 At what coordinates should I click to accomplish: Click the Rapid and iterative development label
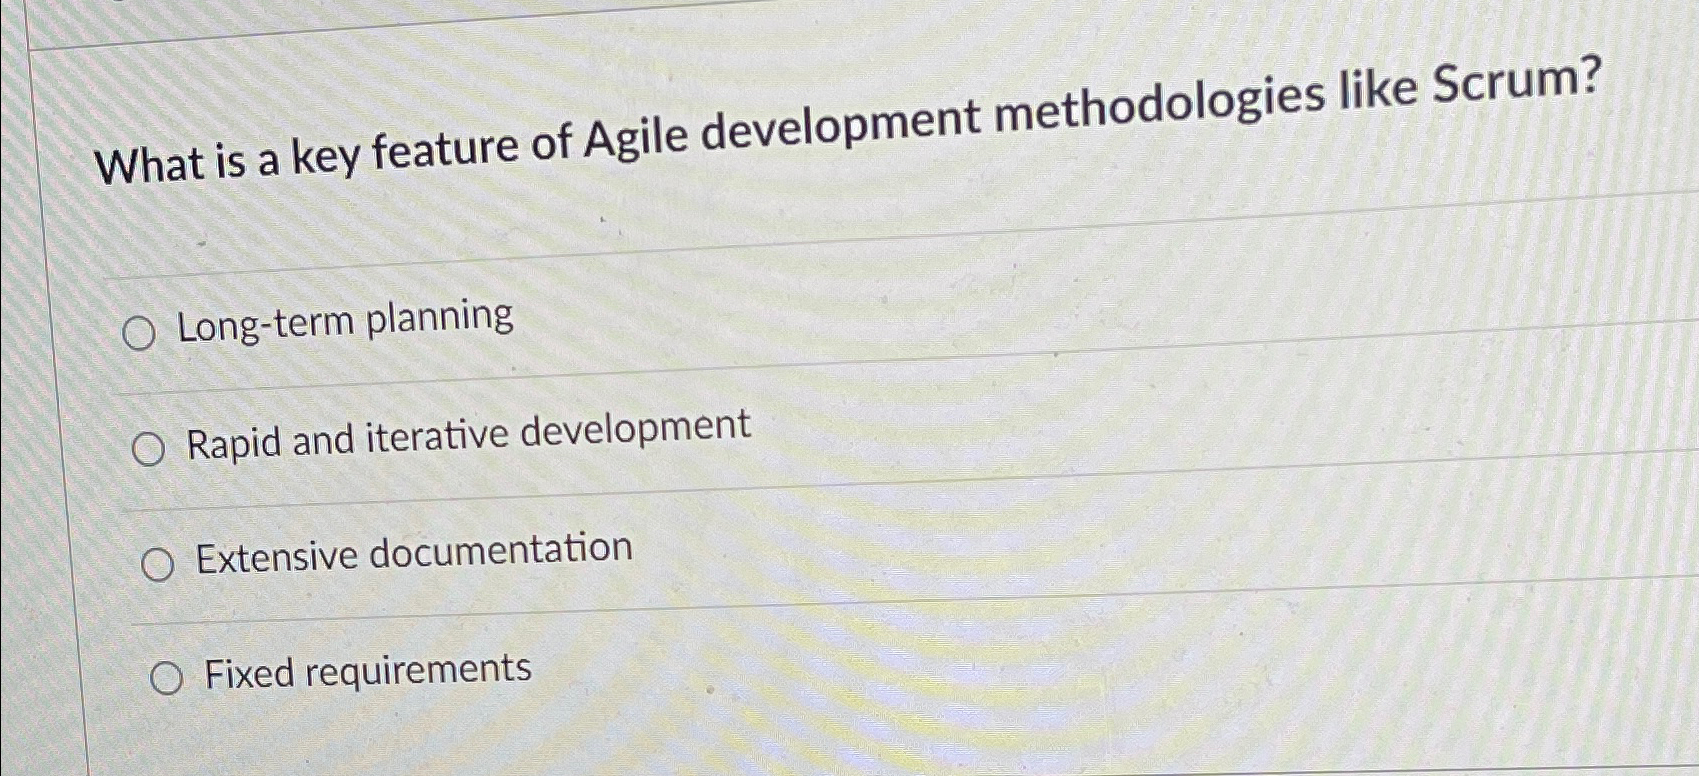tap(470, 436)
